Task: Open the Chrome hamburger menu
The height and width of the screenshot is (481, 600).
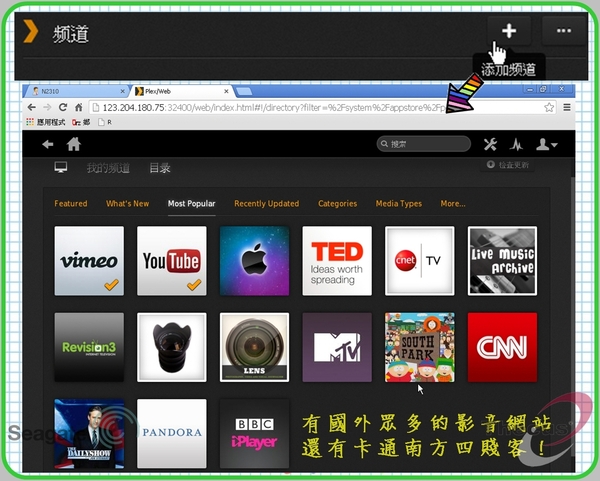Action: (567, 108)
